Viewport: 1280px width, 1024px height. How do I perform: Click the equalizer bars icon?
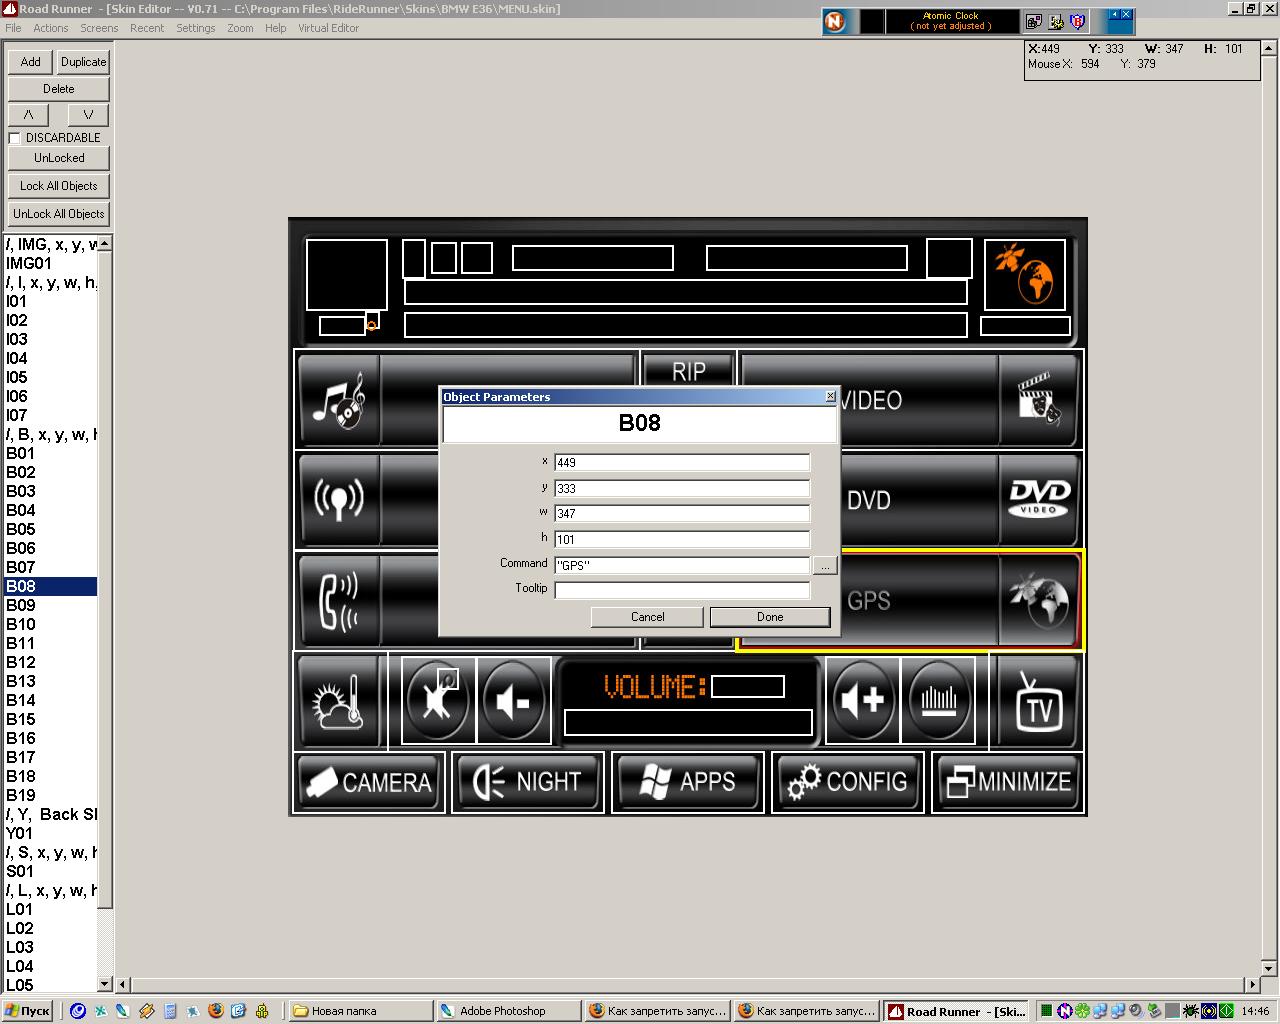[x=938, y=700]
